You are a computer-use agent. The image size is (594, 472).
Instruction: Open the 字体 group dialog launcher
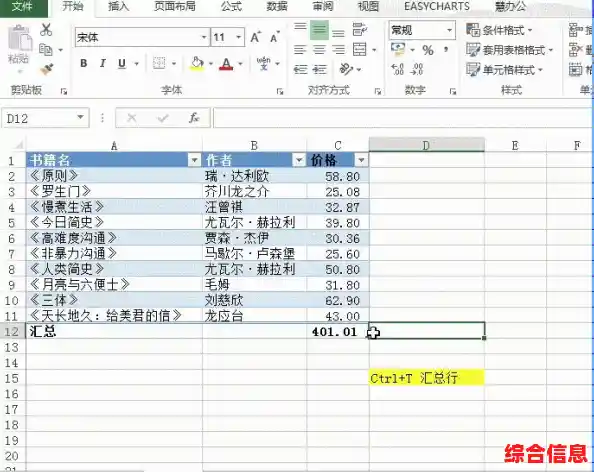[280, 91]
